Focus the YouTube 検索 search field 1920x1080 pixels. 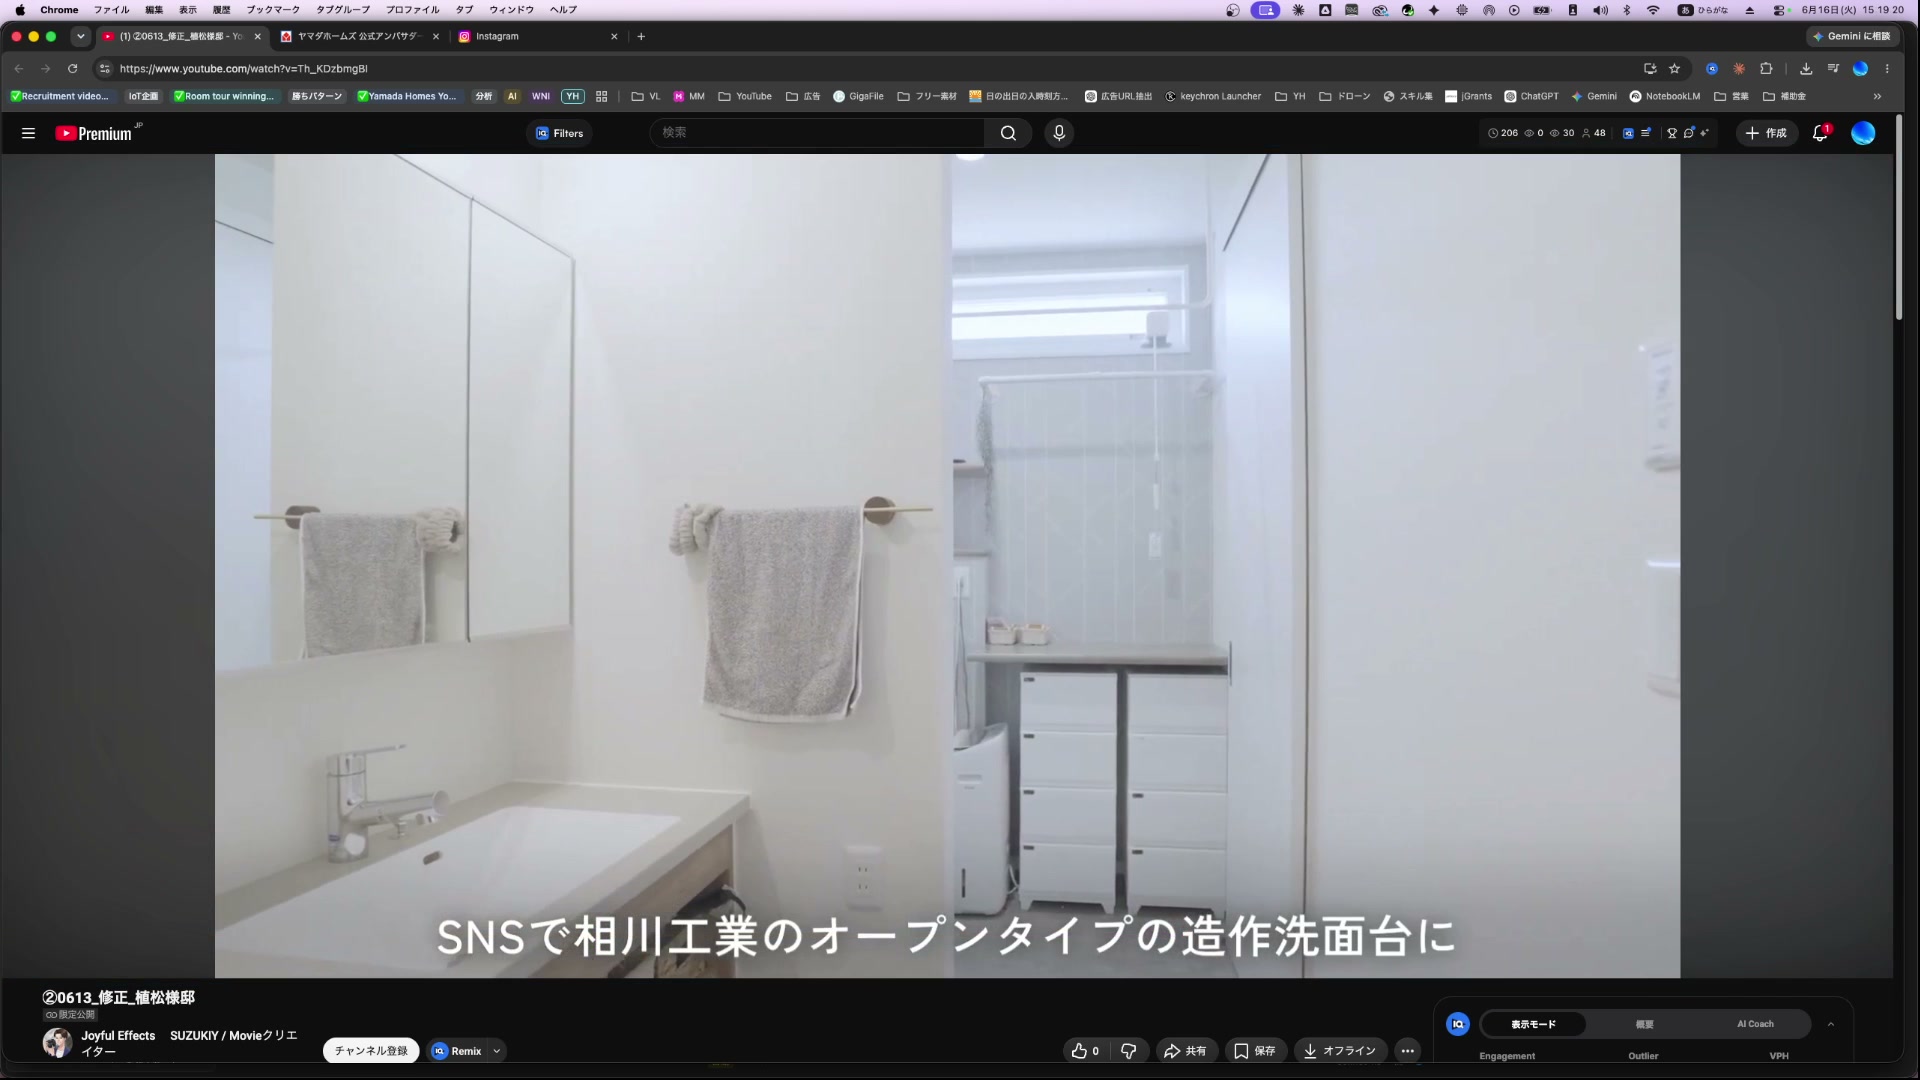coord(818,133)
